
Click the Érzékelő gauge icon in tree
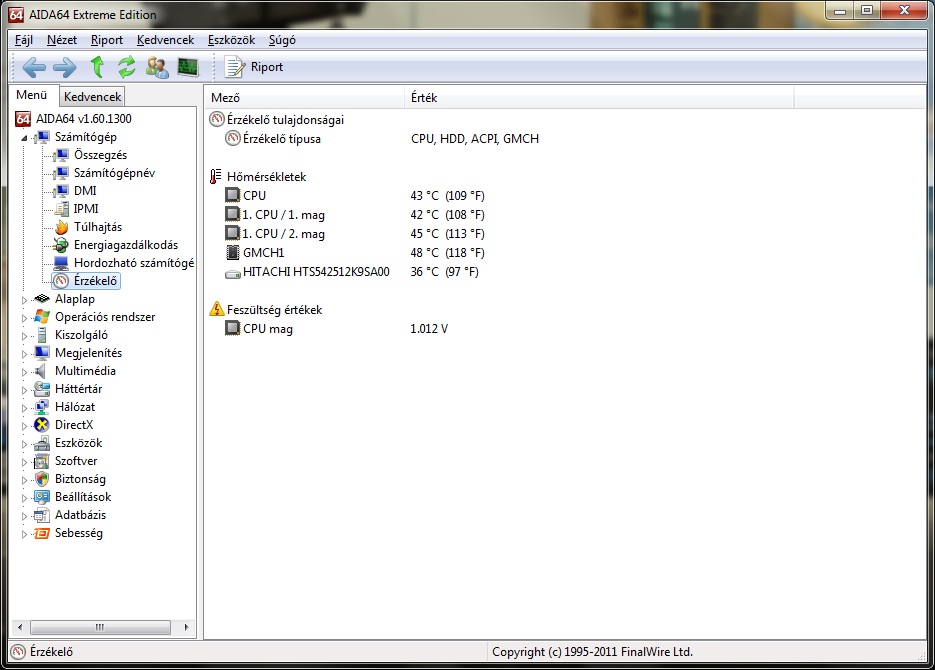click(x=61, y=281)
